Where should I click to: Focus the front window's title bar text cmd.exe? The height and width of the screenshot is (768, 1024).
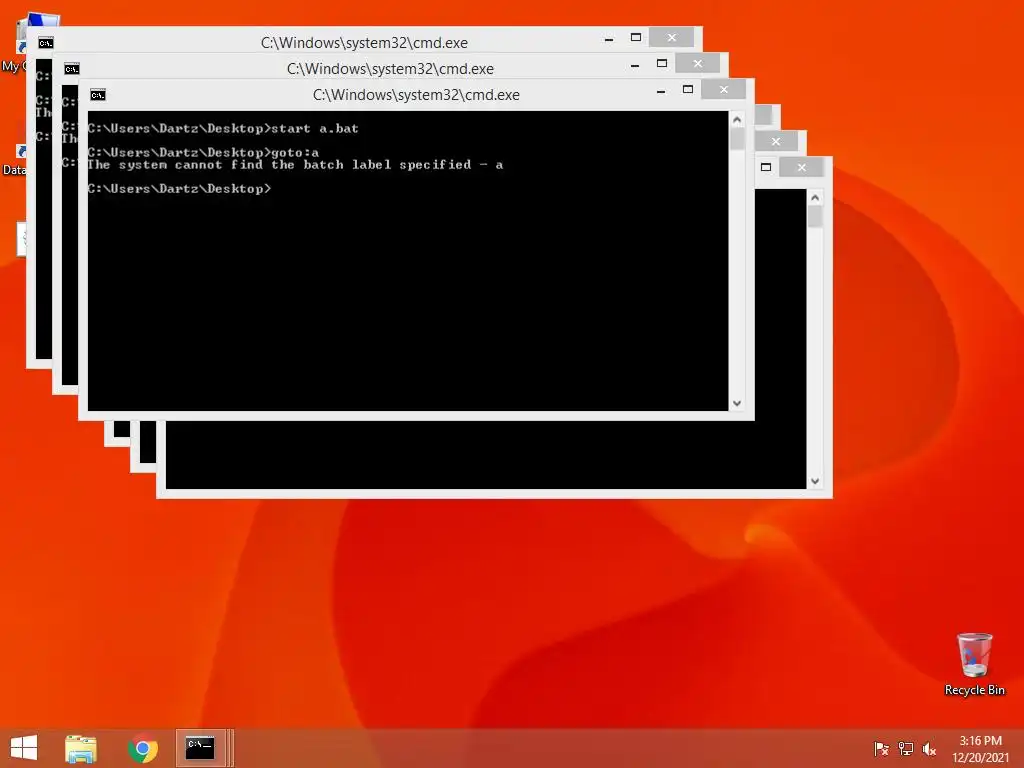click(416, 95)
